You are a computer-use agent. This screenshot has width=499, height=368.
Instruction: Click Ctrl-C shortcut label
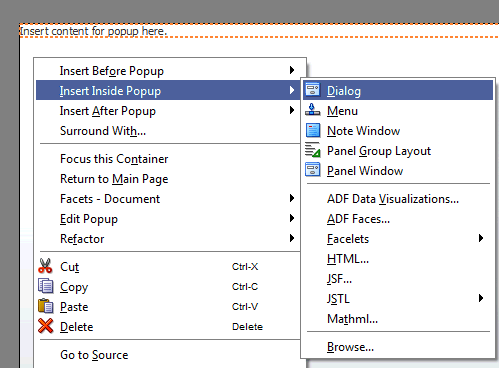[245, 286]
